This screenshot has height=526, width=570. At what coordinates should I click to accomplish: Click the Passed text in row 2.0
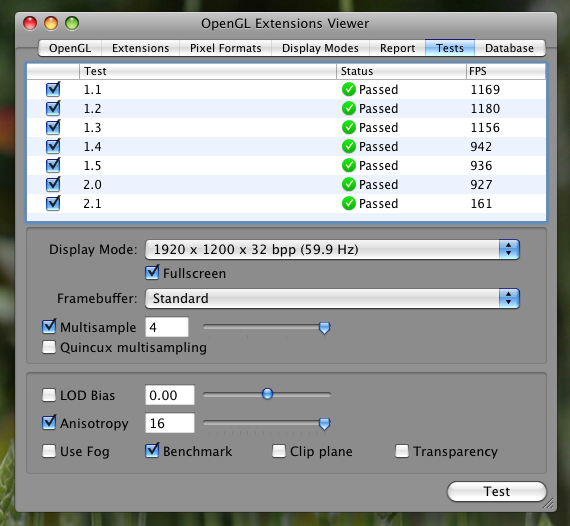378,184
